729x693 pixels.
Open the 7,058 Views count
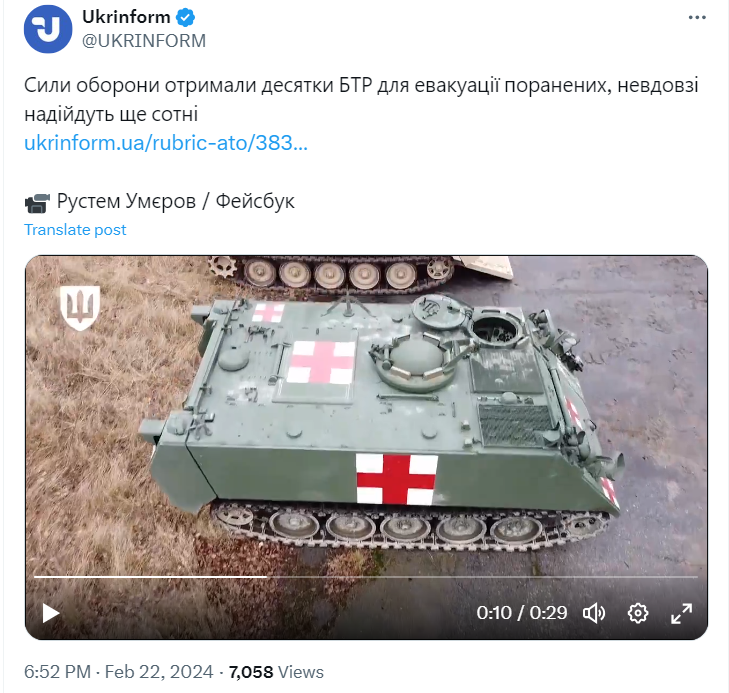pos(276,672)
